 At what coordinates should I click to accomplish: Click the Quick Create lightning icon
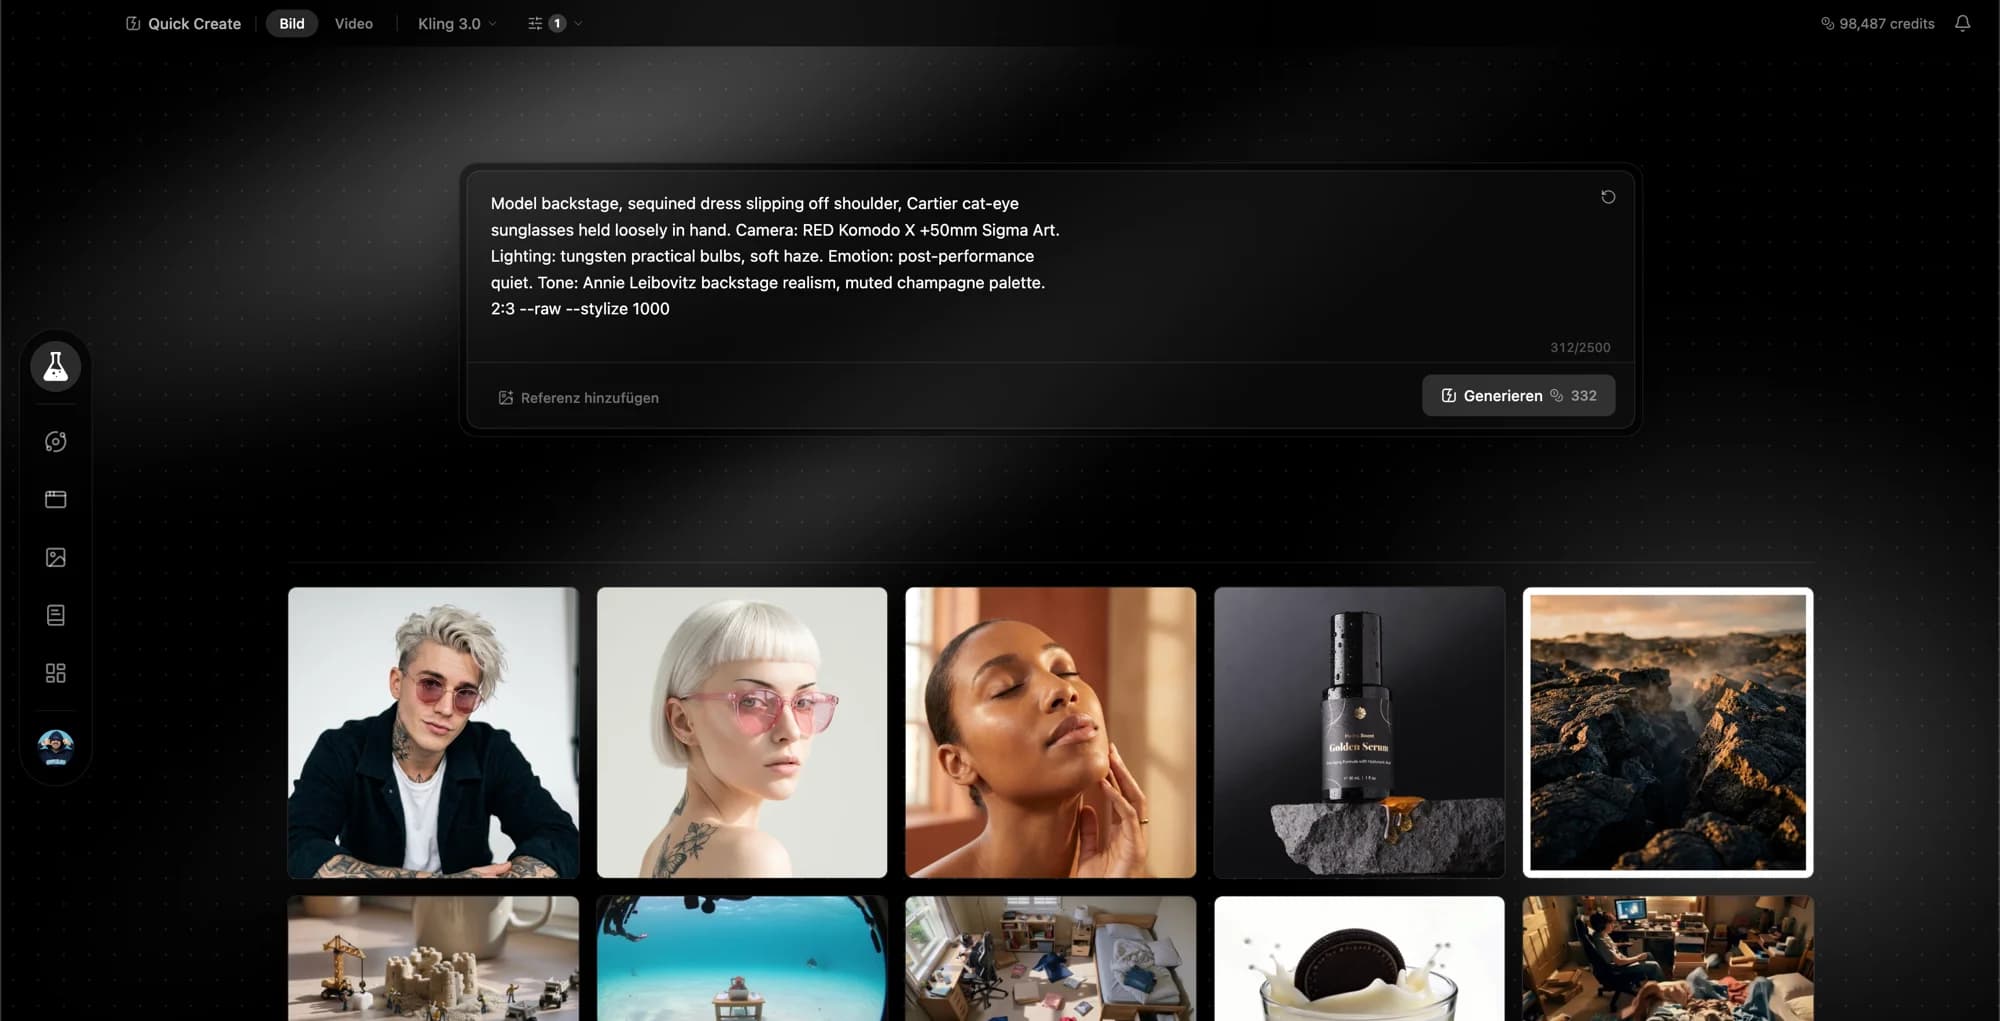click(x=133, y=22)
